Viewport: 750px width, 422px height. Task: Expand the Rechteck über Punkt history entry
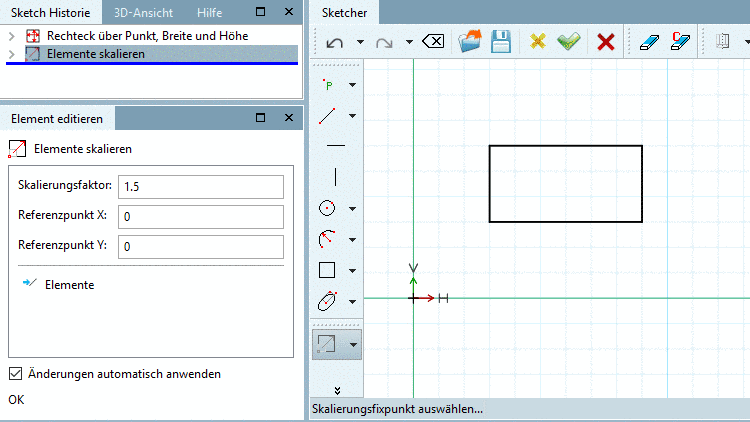[12, 36]
